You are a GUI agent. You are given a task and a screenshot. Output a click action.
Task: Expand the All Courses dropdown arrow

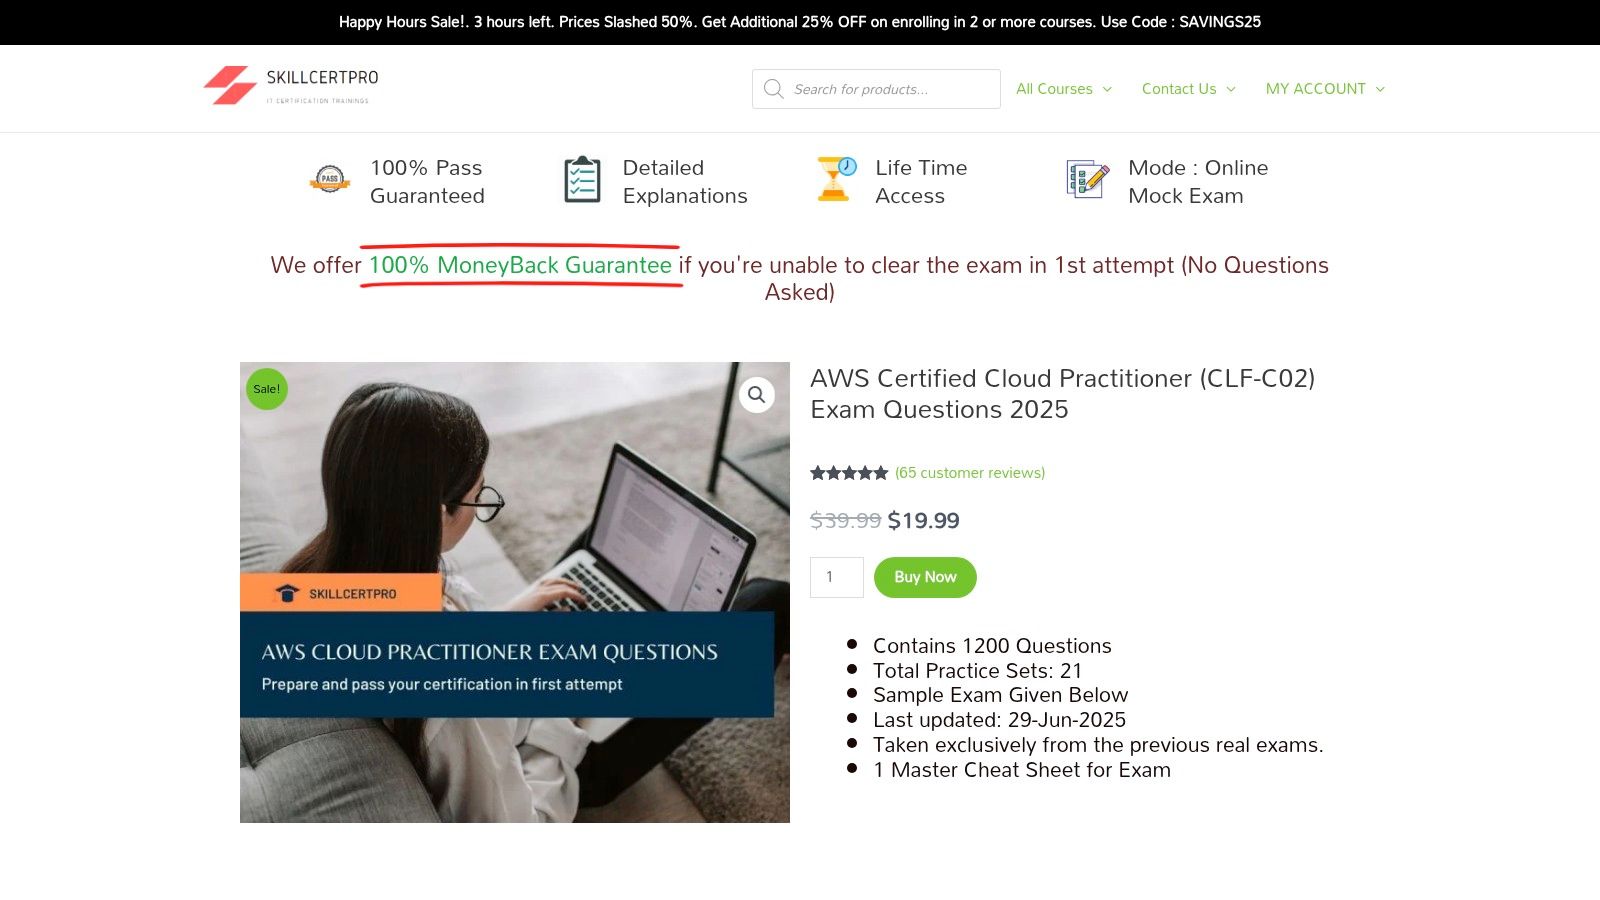(1107, 89)
